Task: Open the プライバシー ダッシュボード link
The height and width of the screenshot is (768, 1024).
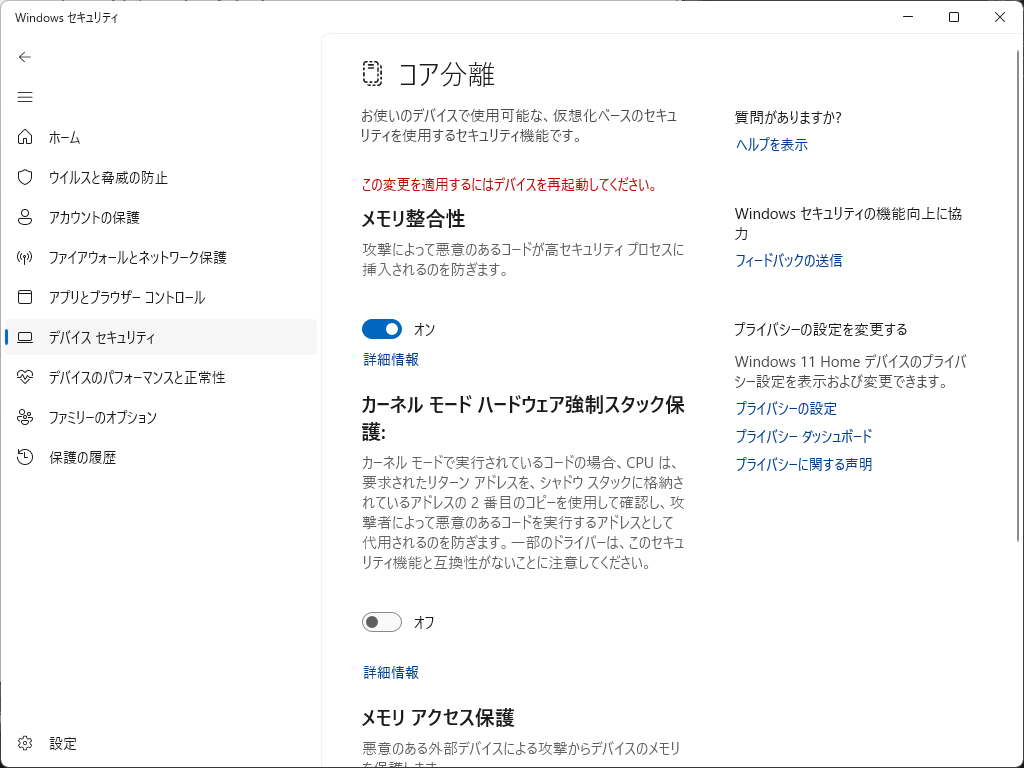Action: click(x=803, y=437)
